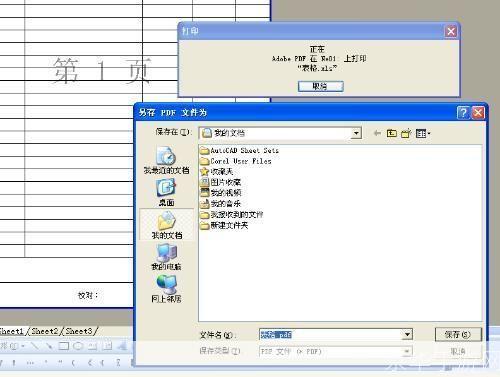
Task: Switch to Sheet3 tab in Excel
Action: (79, 331)
